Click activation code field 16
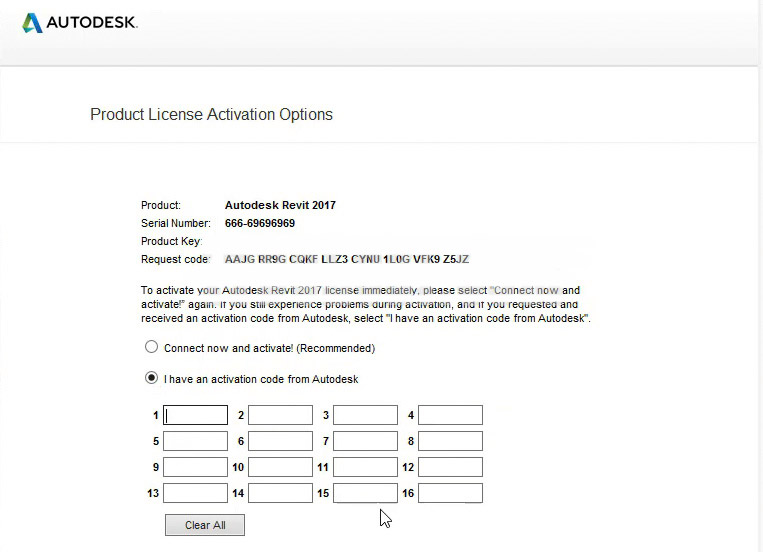This screenshot has width=763, height=552. click(x=451, y=493)
